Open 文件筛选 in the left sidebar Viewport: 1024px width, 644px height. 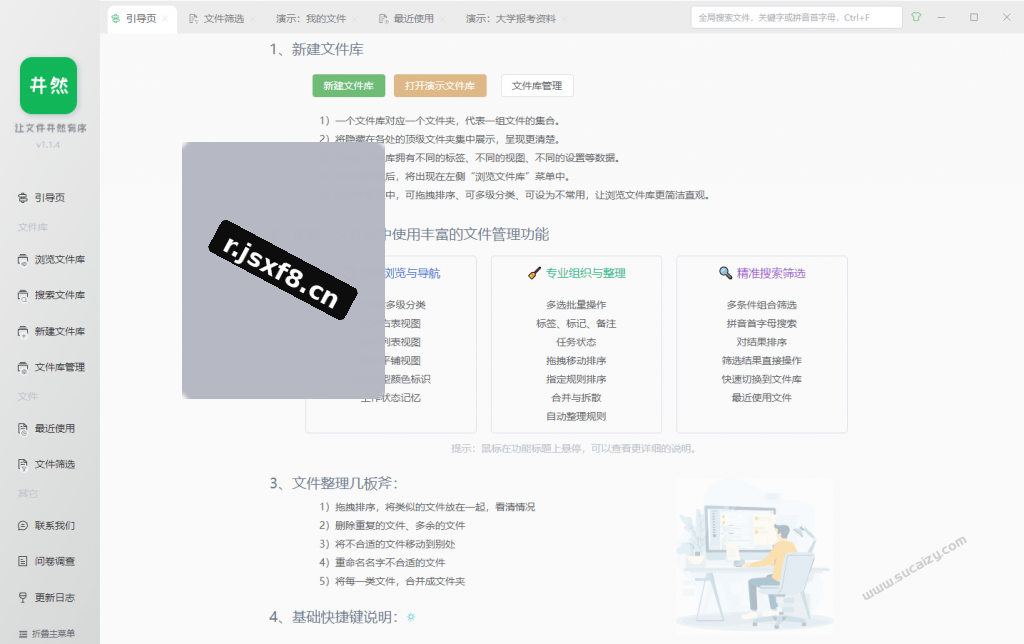pyautogui.click(x=46, y=464)
